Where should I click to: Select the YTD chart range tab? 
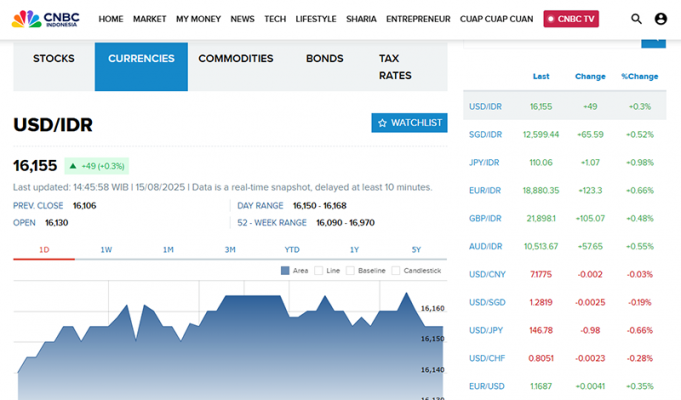click(x=292, y=249)
